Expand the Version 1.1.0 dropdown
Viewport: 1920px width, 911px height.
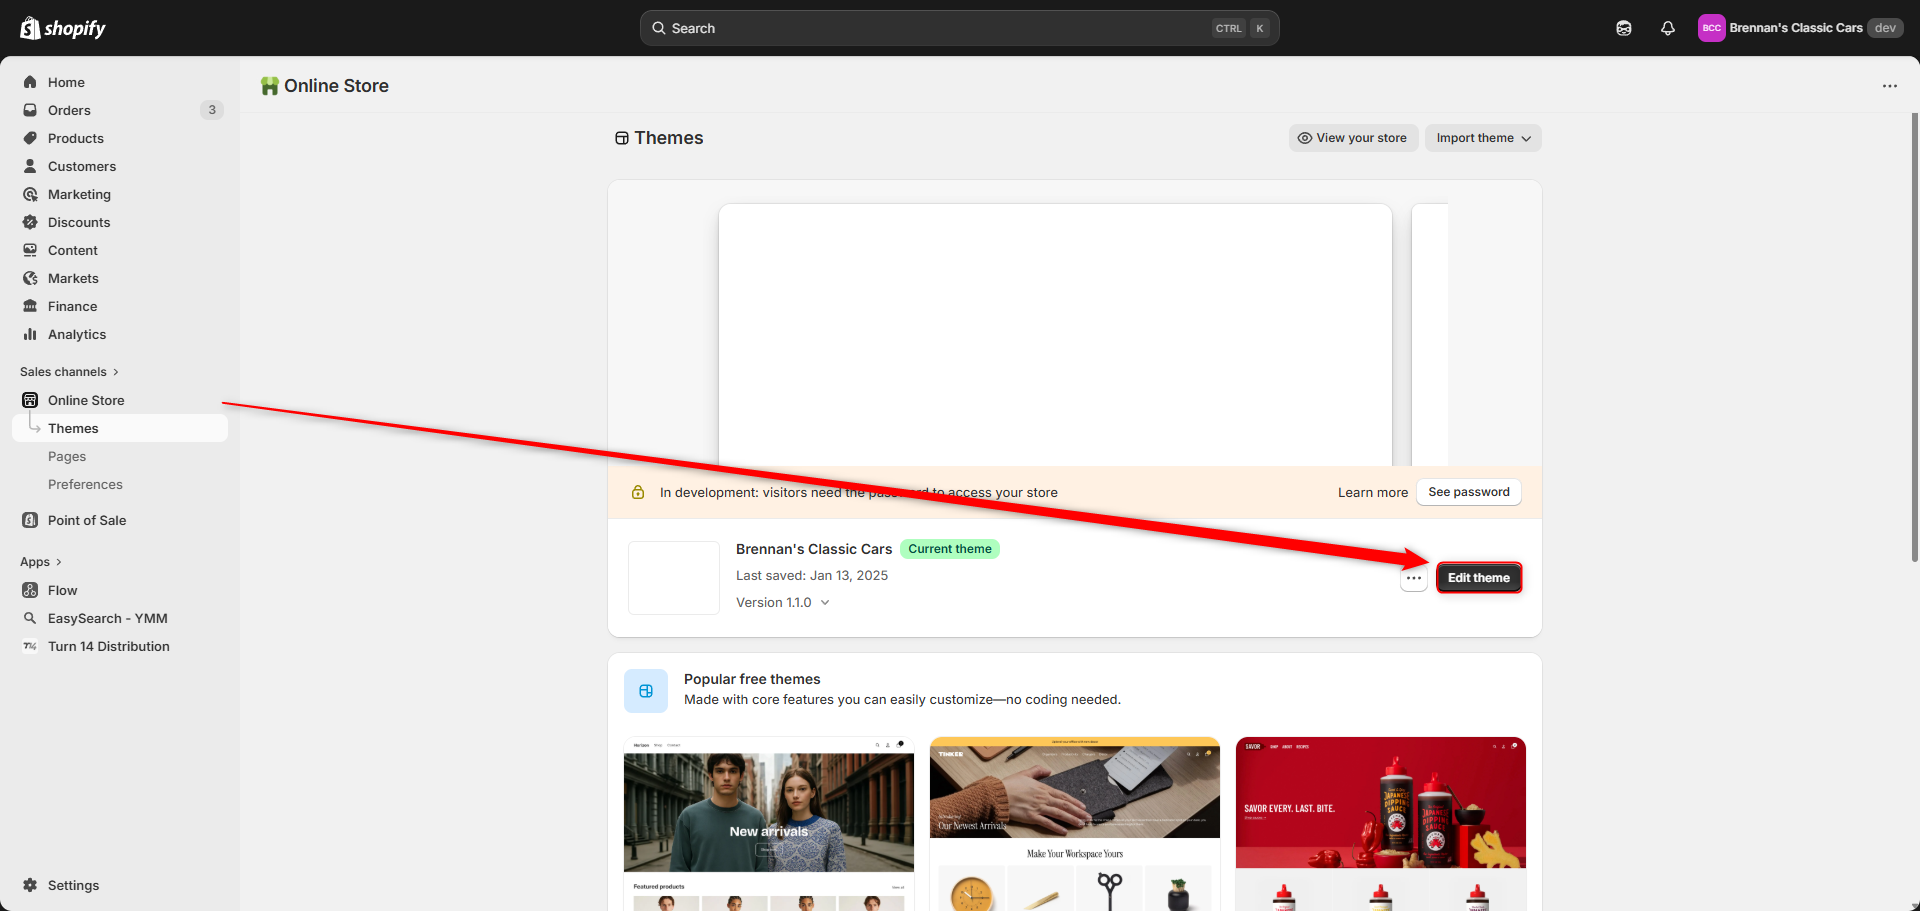783,602
